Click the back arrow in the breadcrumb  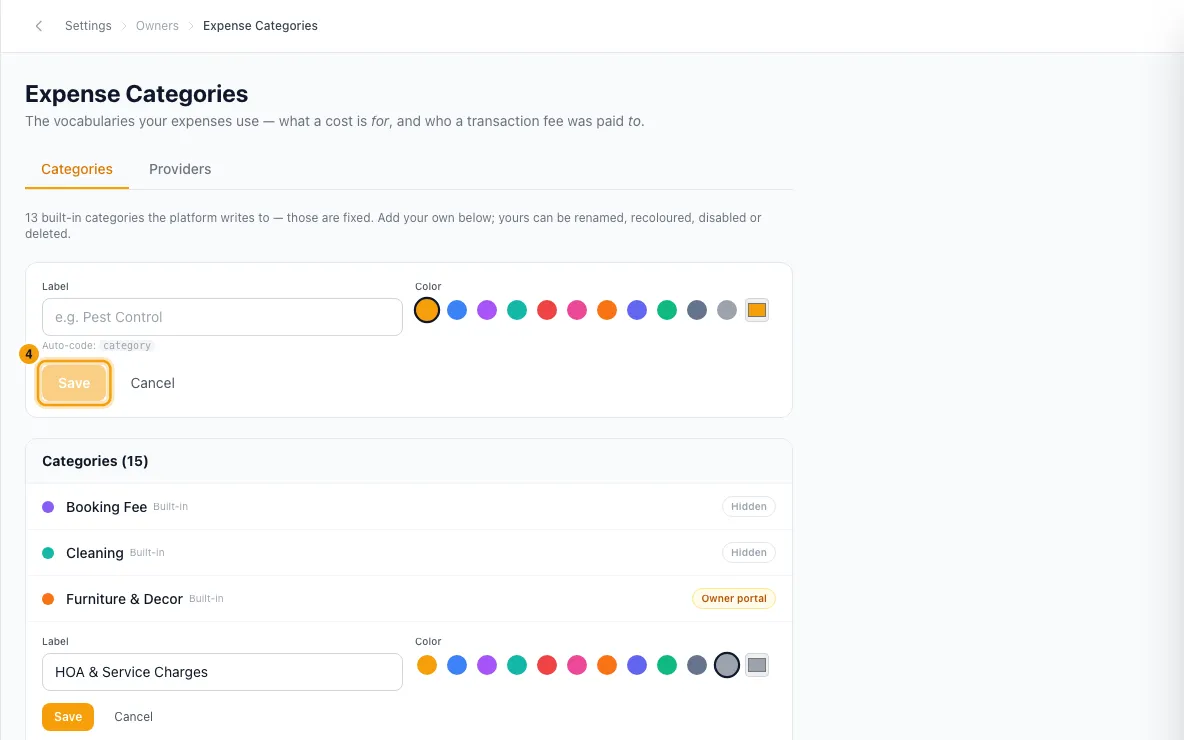tap(39, 26)
